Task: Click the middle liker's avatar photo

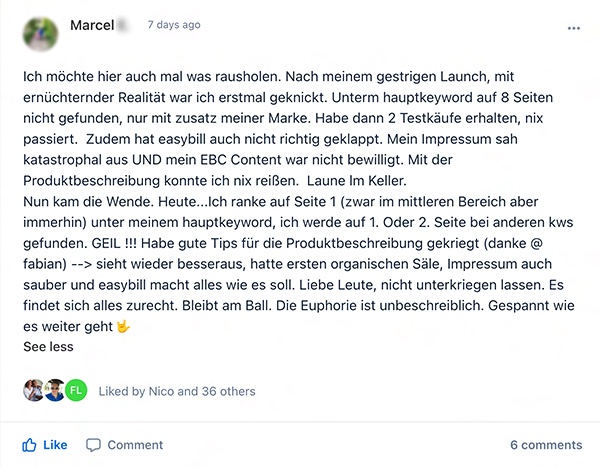Action: click(55, 390)
